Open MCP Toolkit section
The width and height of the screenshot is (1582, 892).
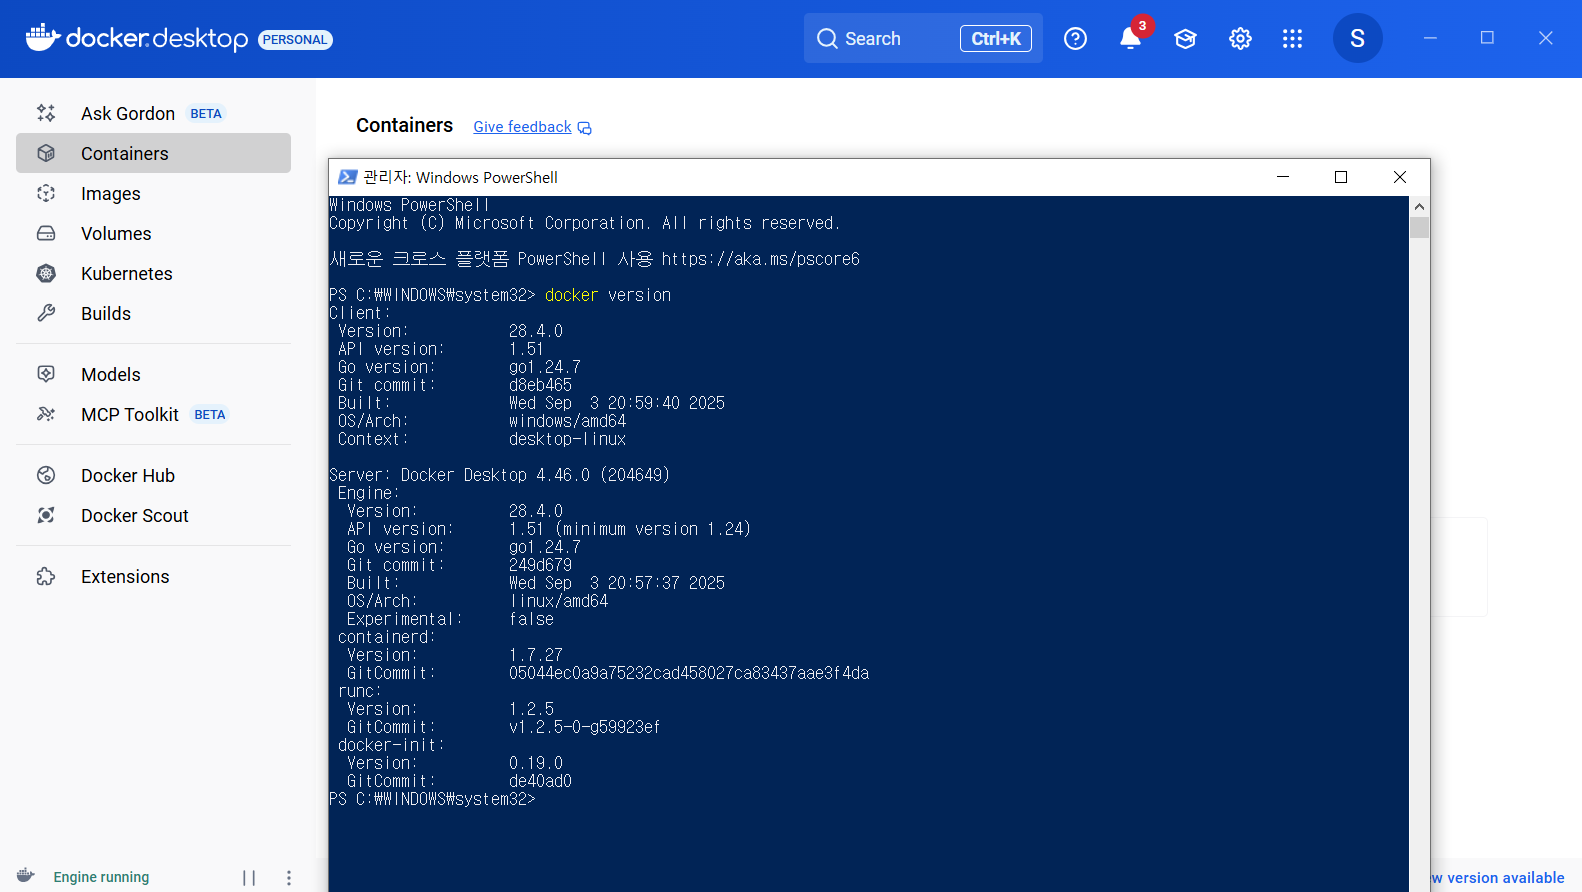(x=153, y=414)
